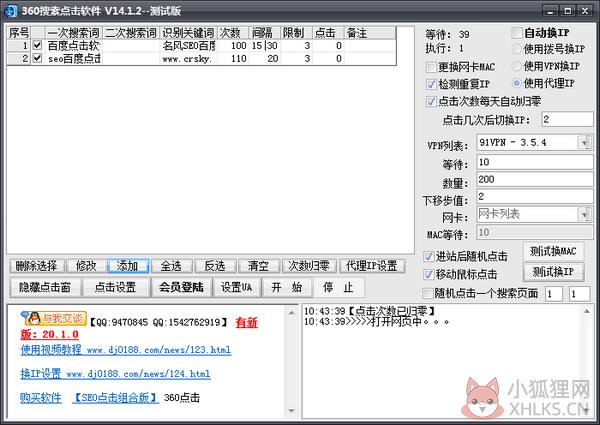600x425 pixels.
Task: Click the 备注 column header
Action: pos(370,33)
